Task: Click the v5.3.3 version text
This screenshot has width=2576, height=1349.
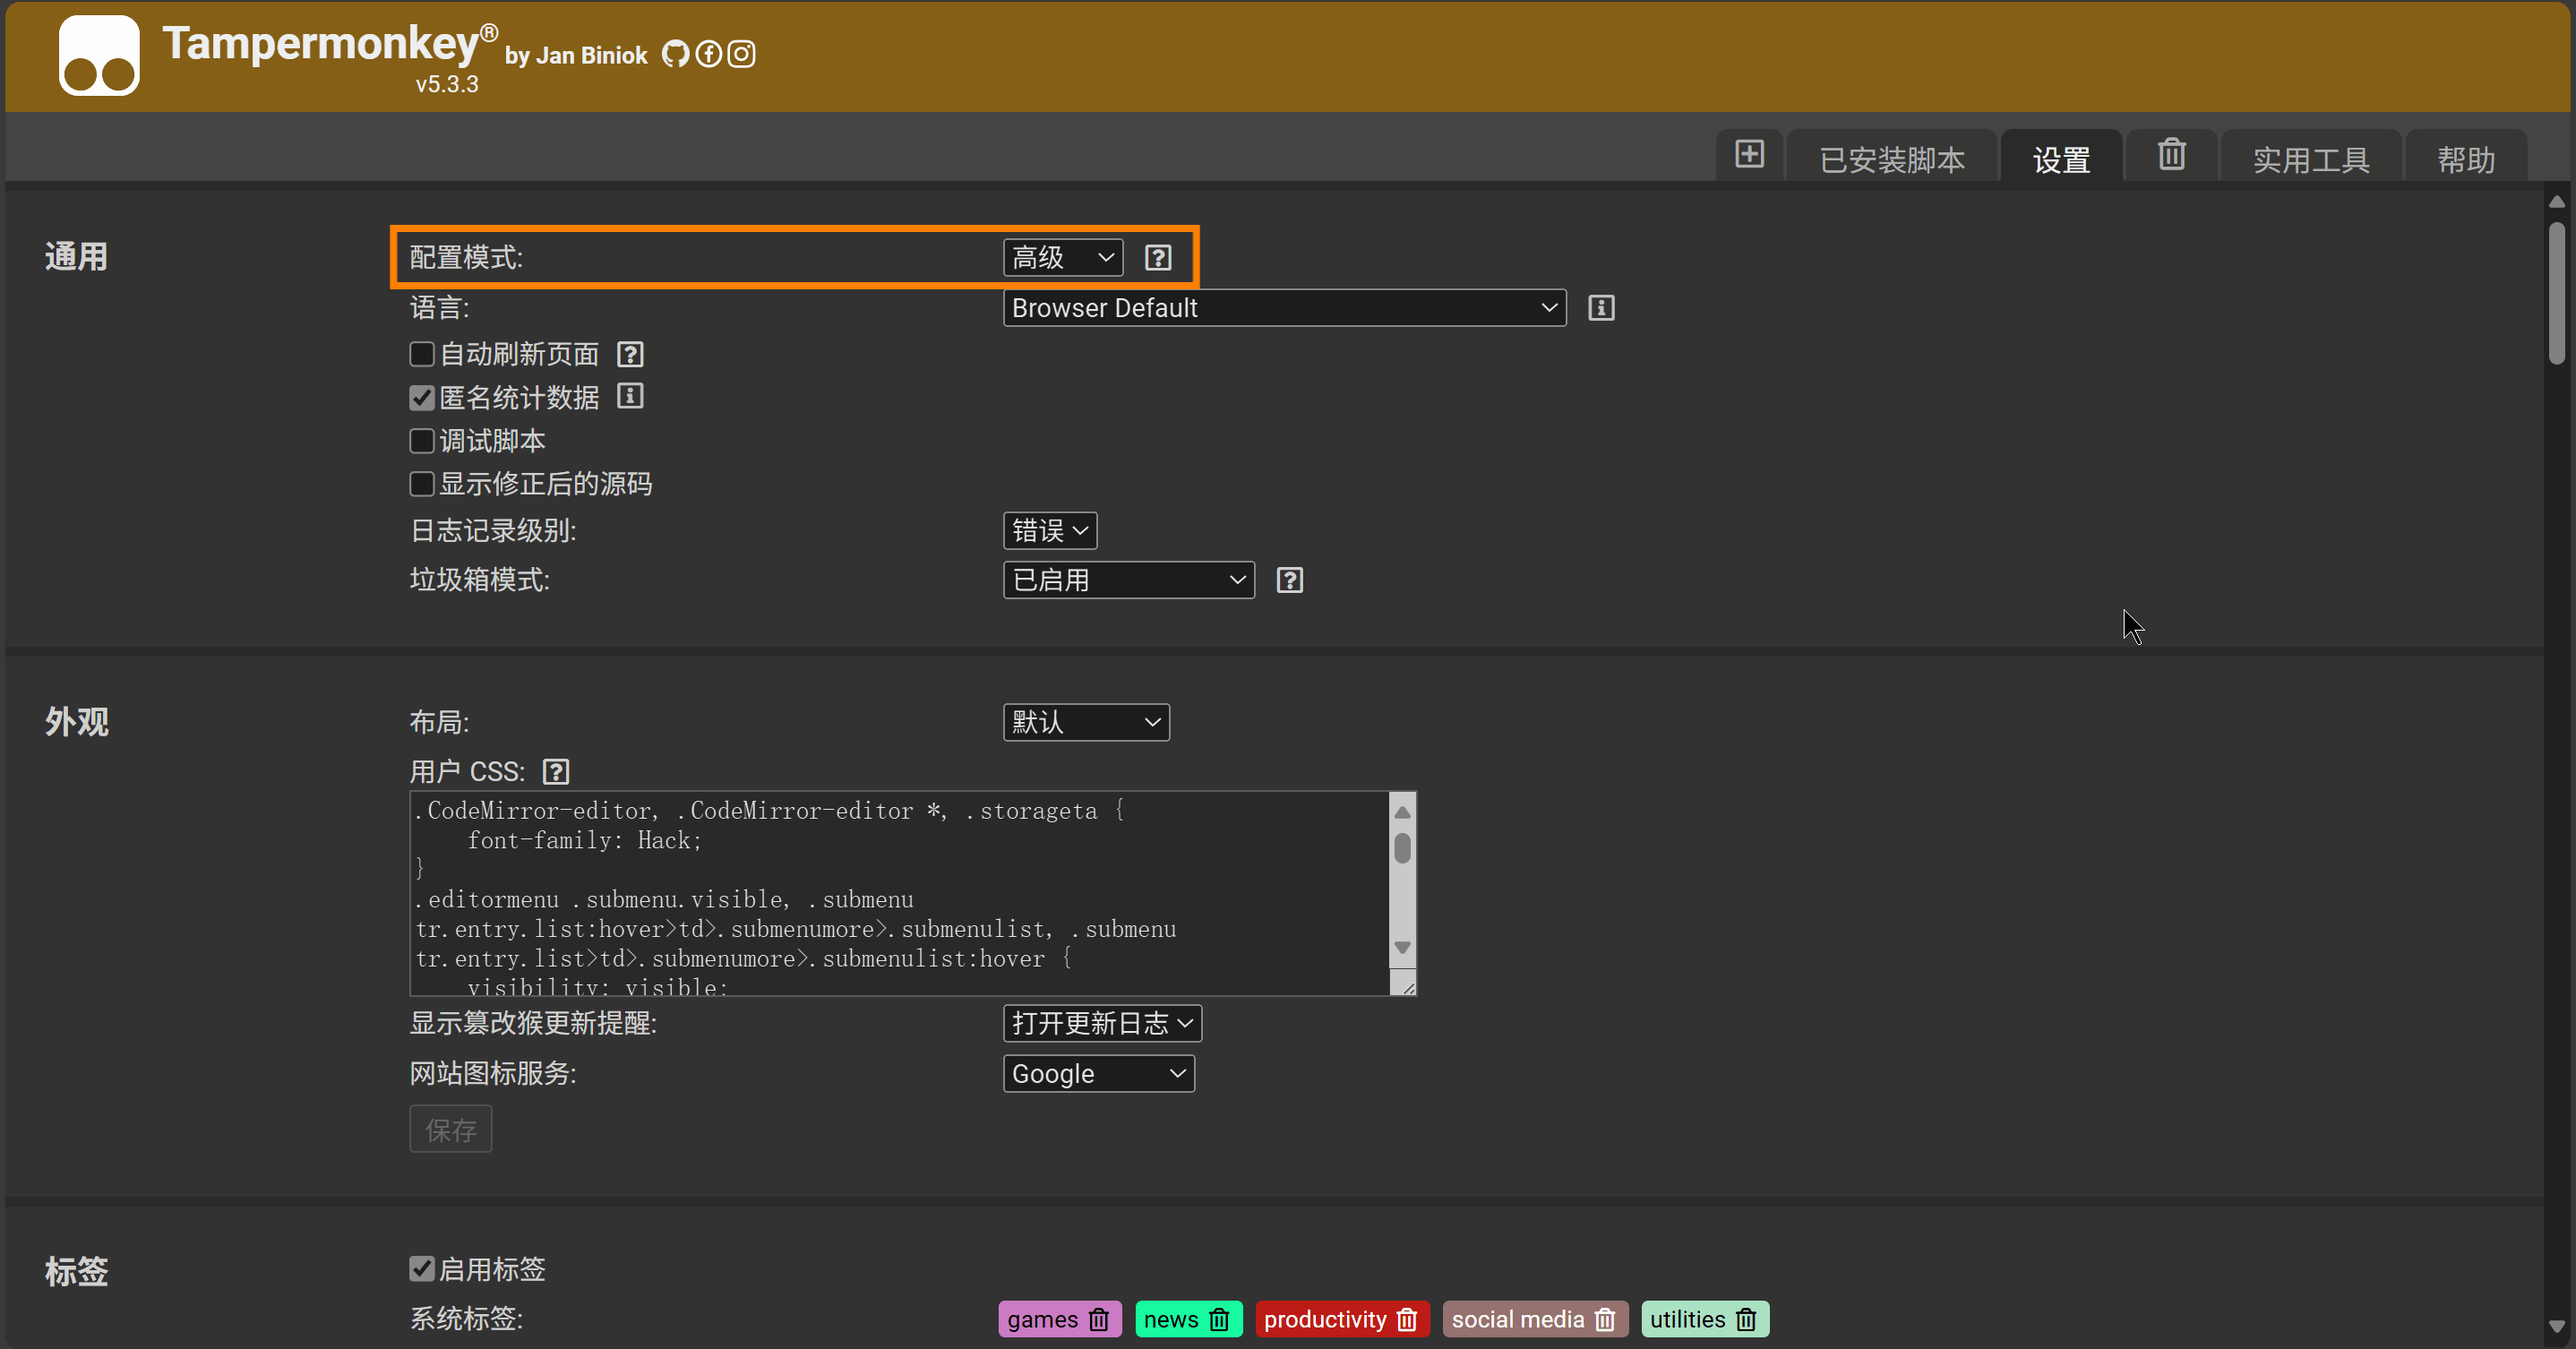Action: 447,84
